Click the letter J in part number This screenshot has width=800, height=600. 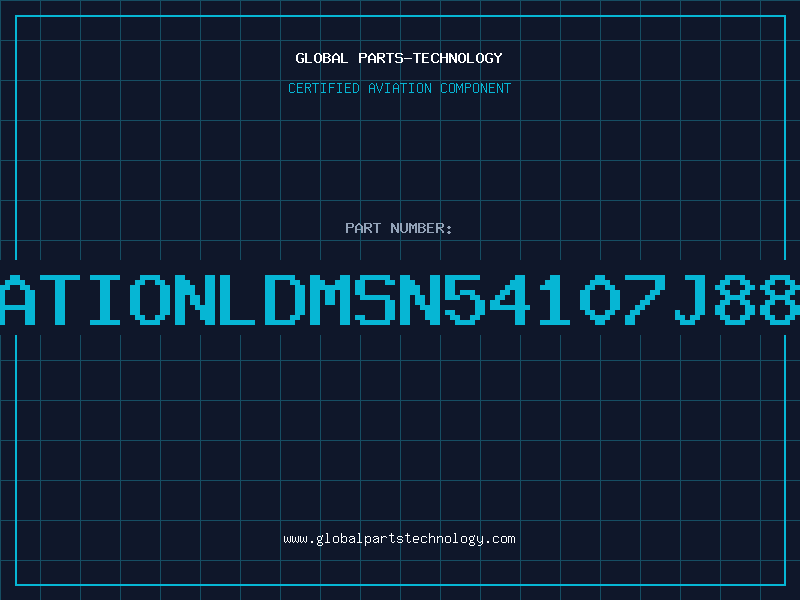coord(691,299)
